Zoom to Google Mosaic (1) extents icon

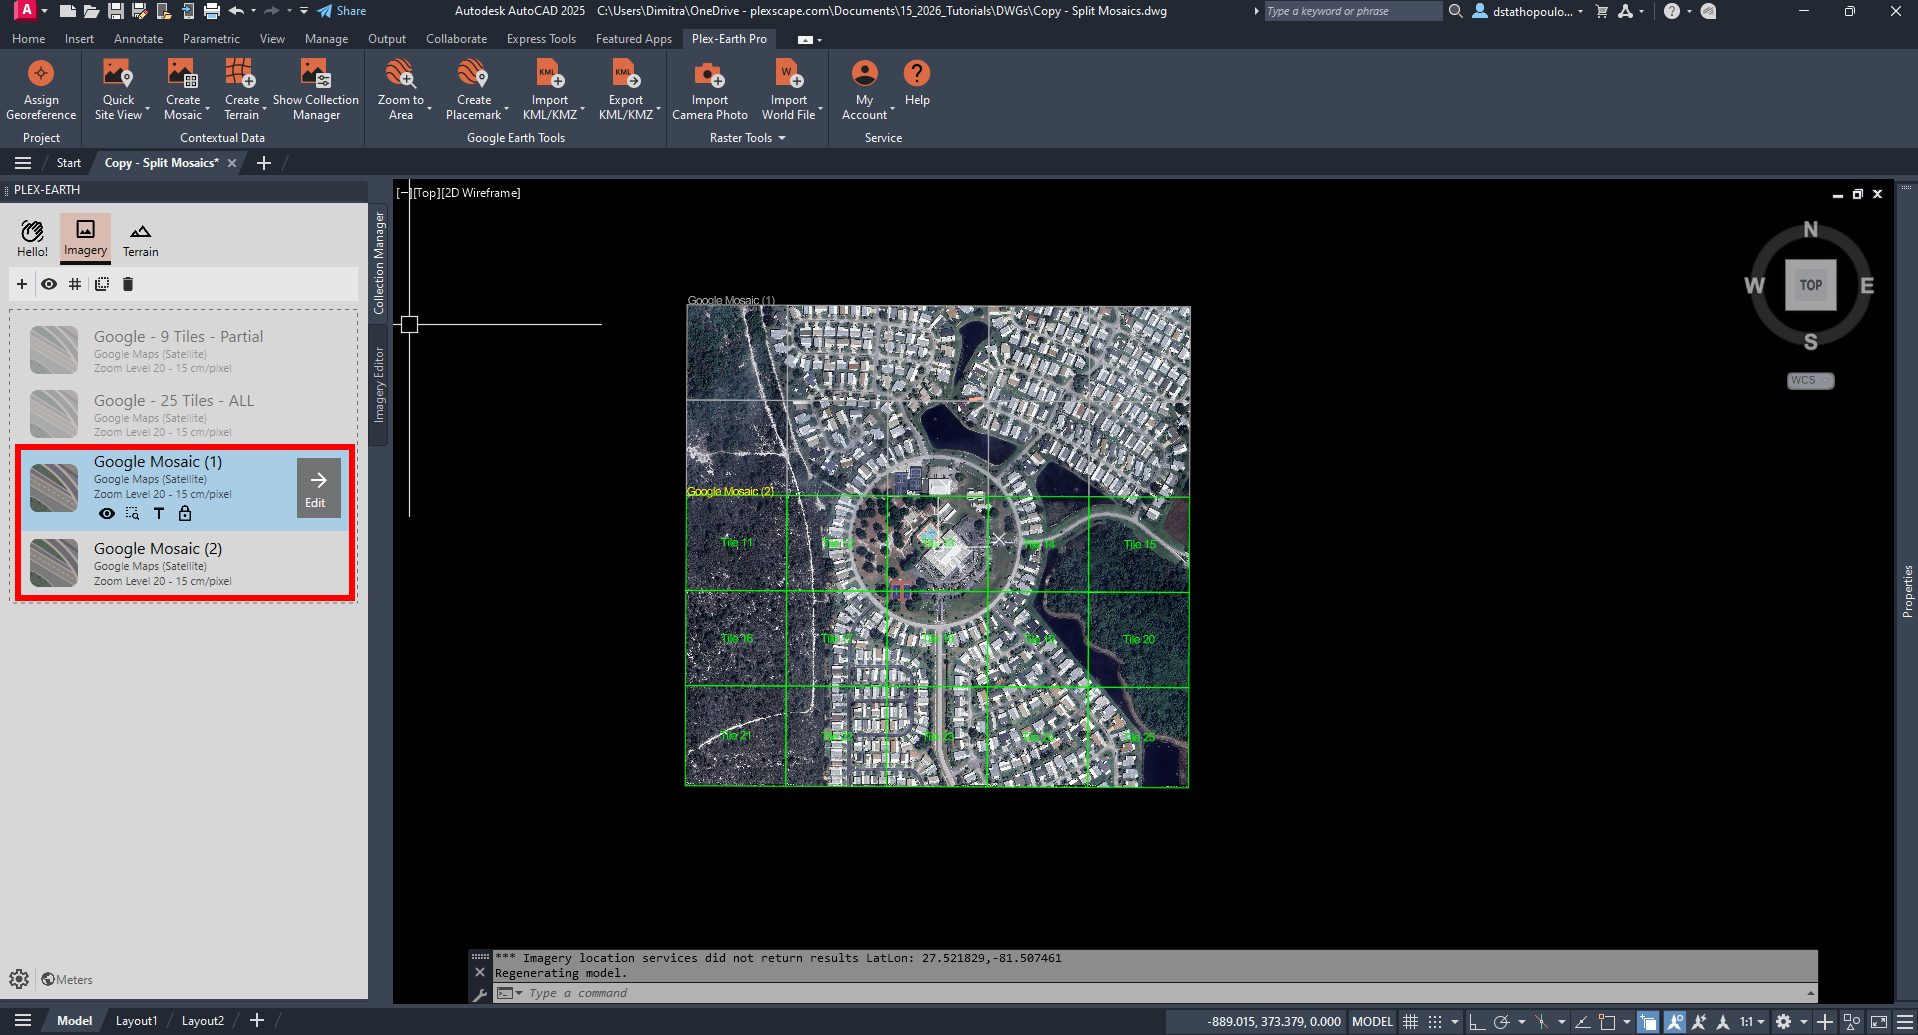(x=133, y=514)
